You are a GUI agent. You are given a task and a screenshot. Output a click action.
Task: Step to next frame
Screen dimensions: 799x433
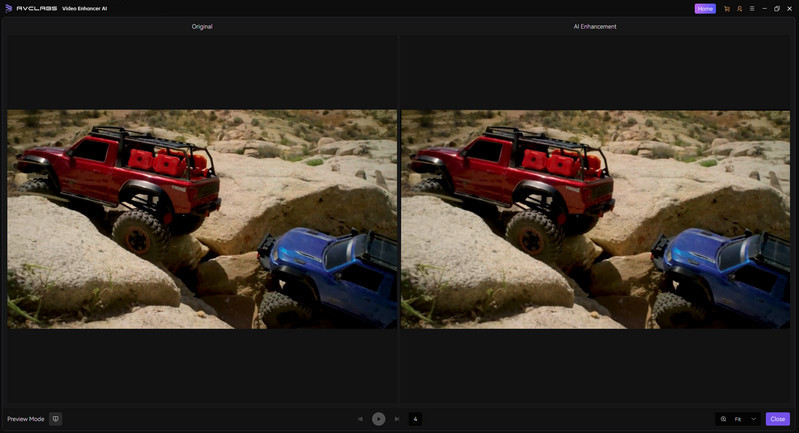(396, 419)
